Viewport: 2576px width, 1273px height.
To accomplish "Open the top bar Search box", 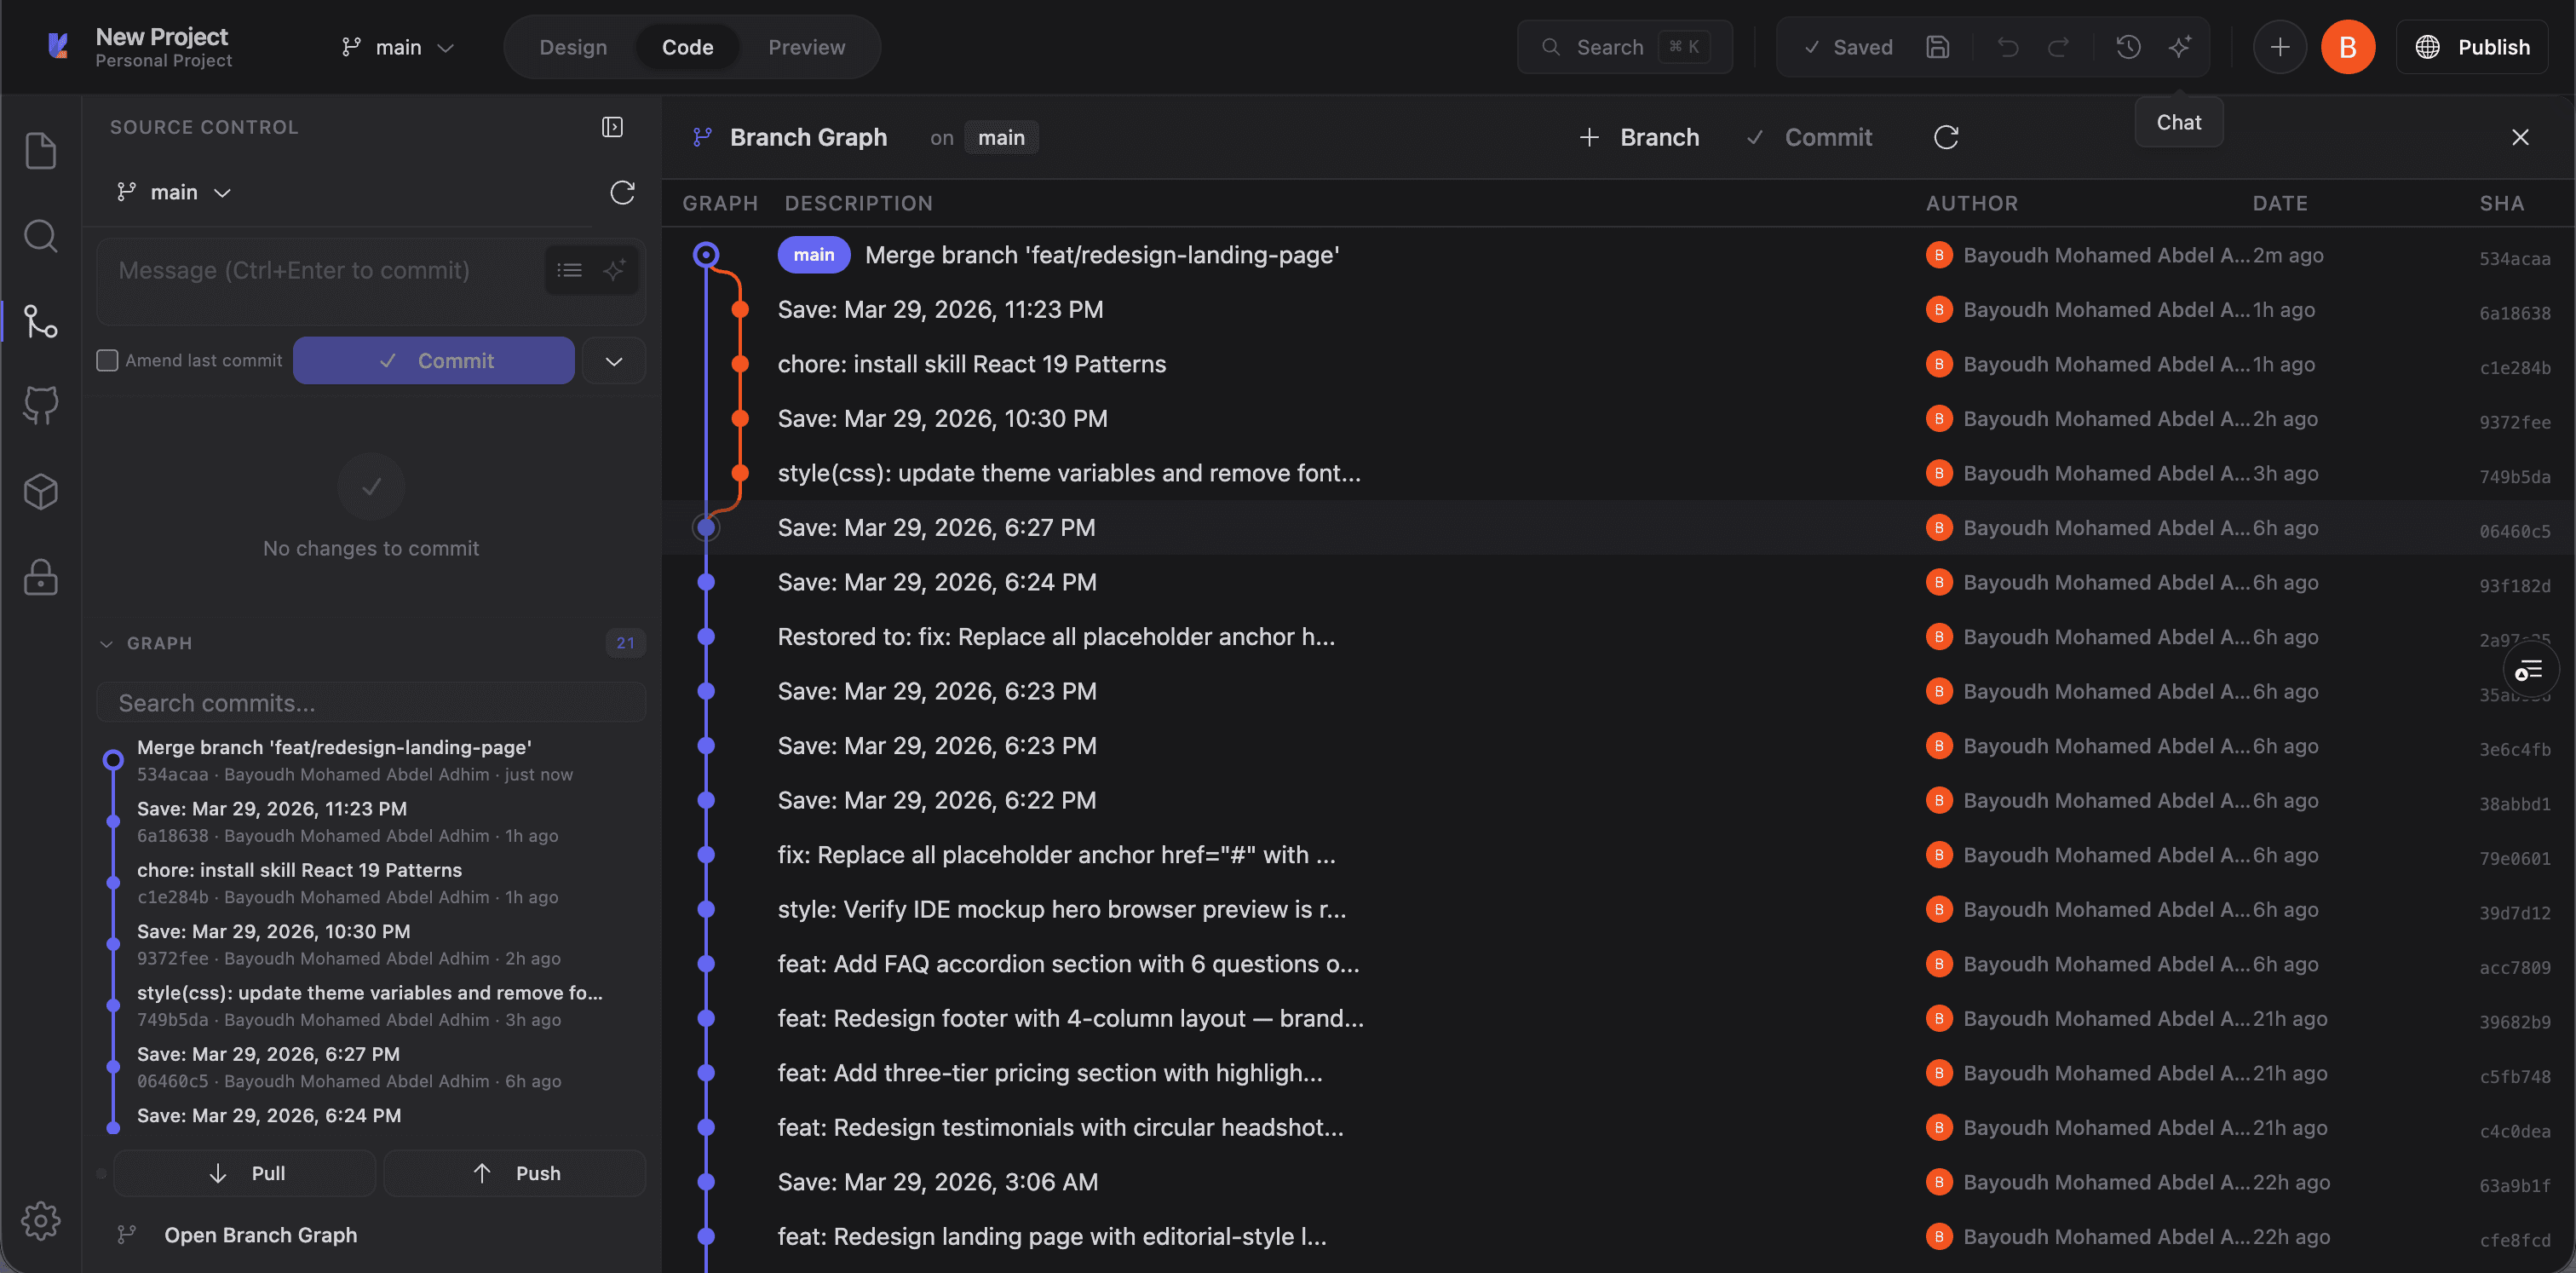I will tap(1624, 47).
